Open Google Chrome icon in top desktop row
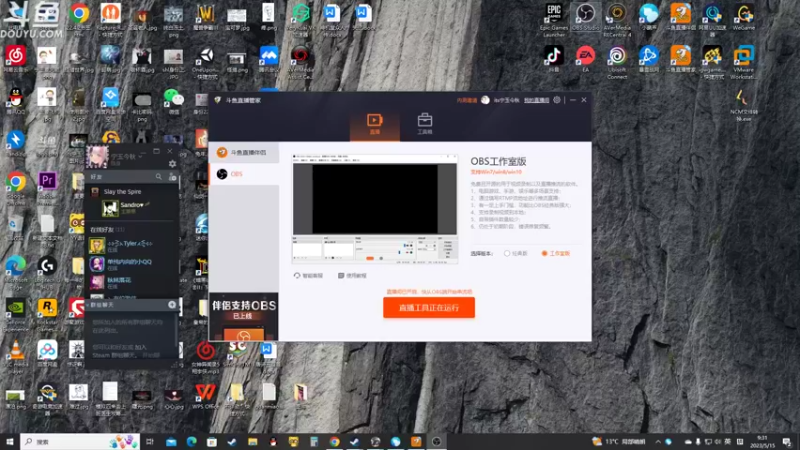The height and width of the screenshot is (450, 800). [x=79, y=18]
